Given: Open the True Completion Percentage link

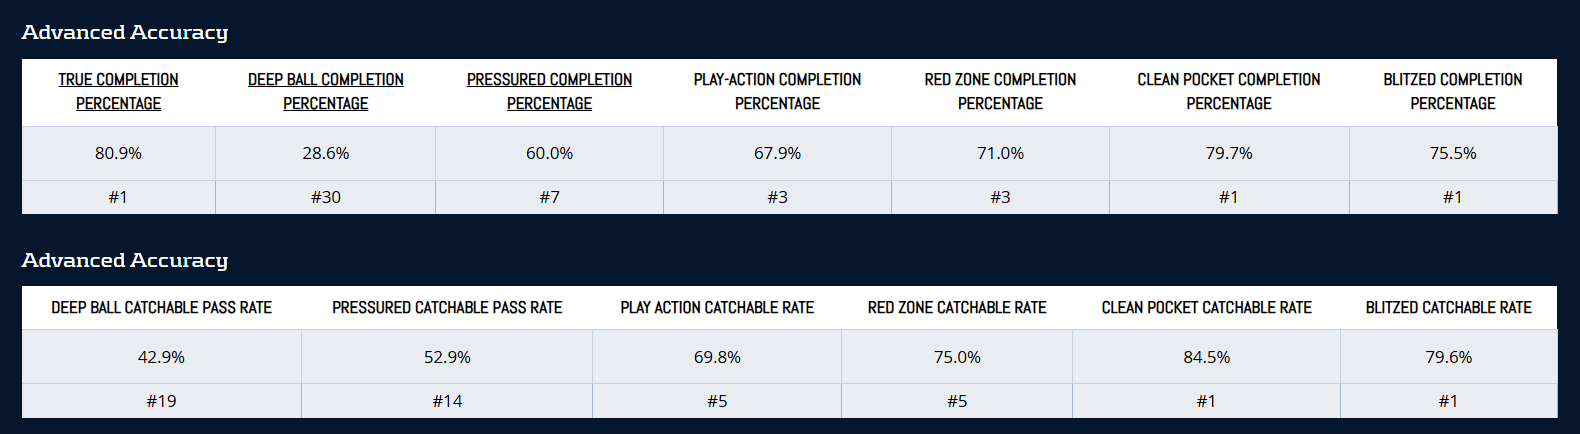Looking at the screenshot, I should tap(118, 91).
